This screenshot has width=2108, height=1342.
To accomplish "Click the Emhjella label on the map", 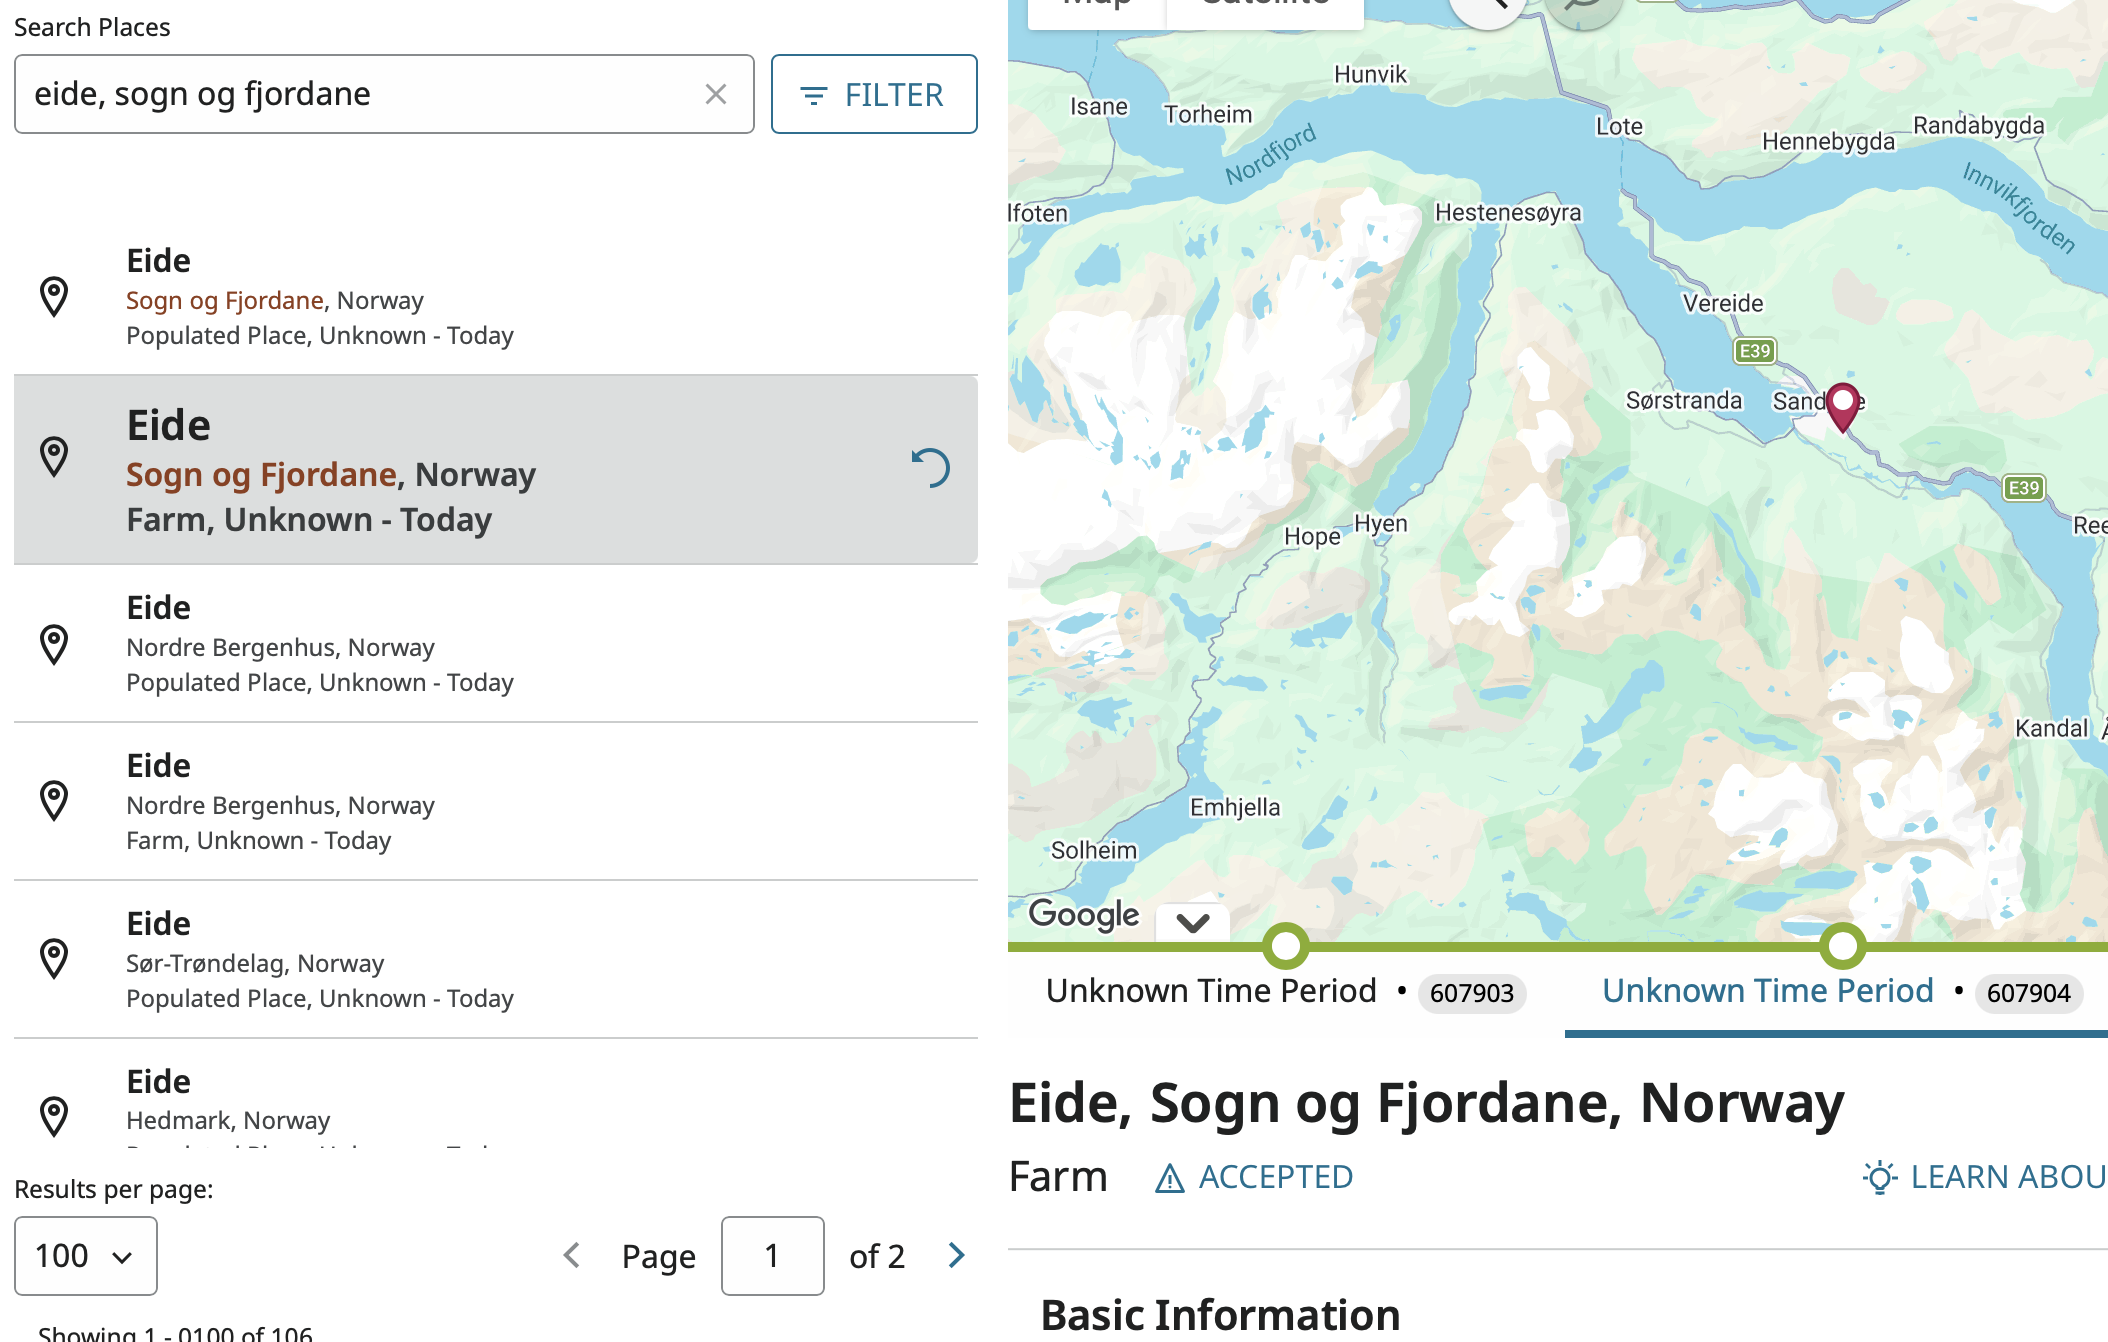I will [1235, 807].
